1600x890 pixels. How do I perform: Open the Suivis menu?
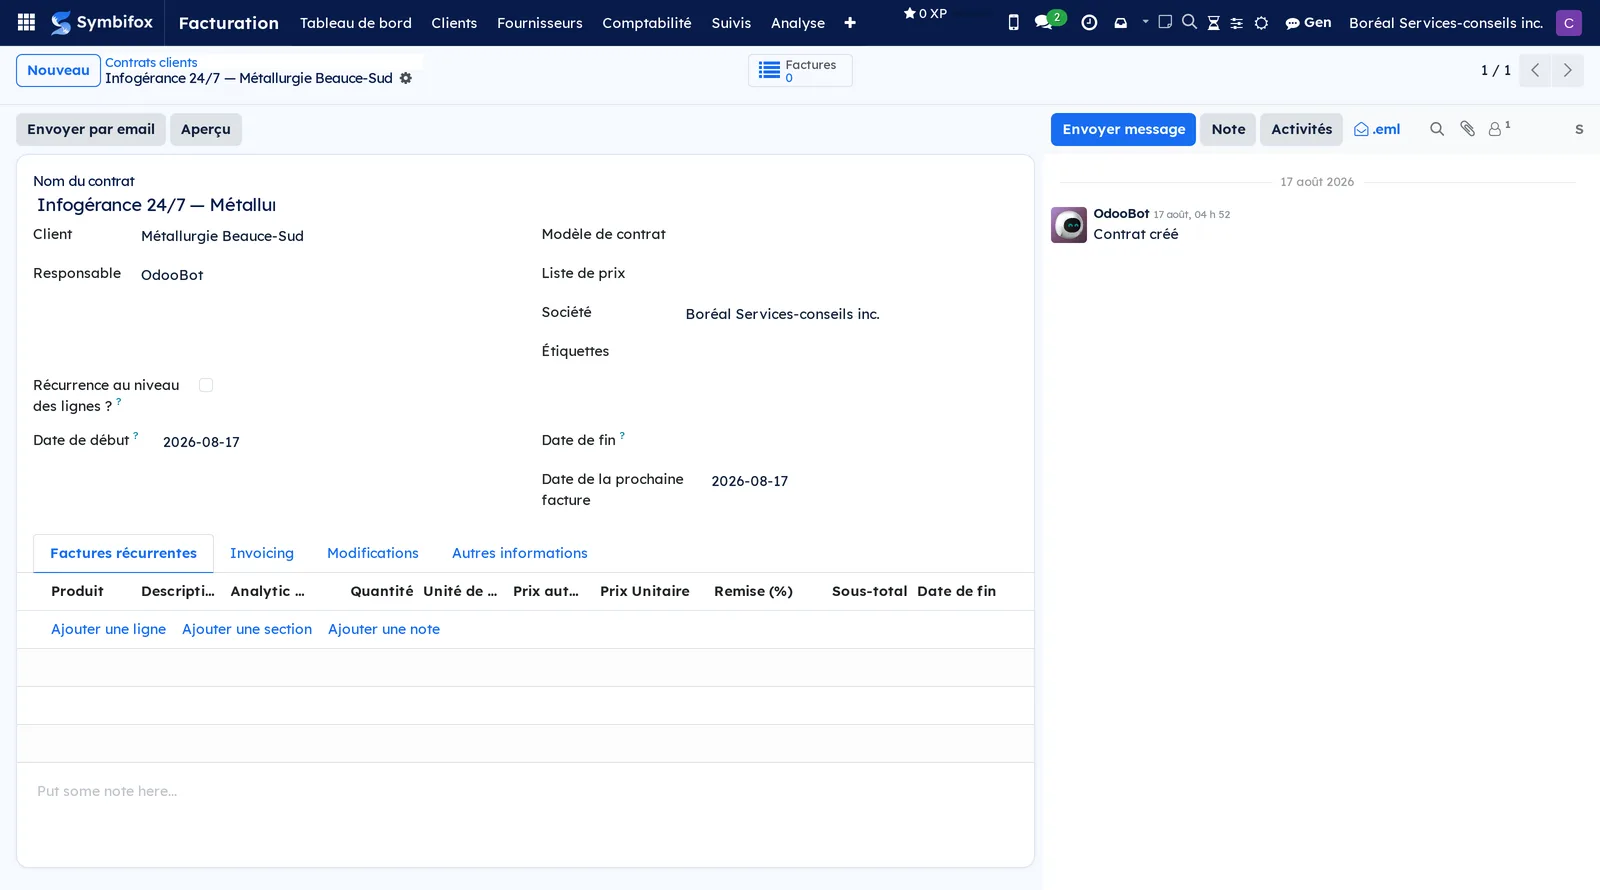(731, 23)
